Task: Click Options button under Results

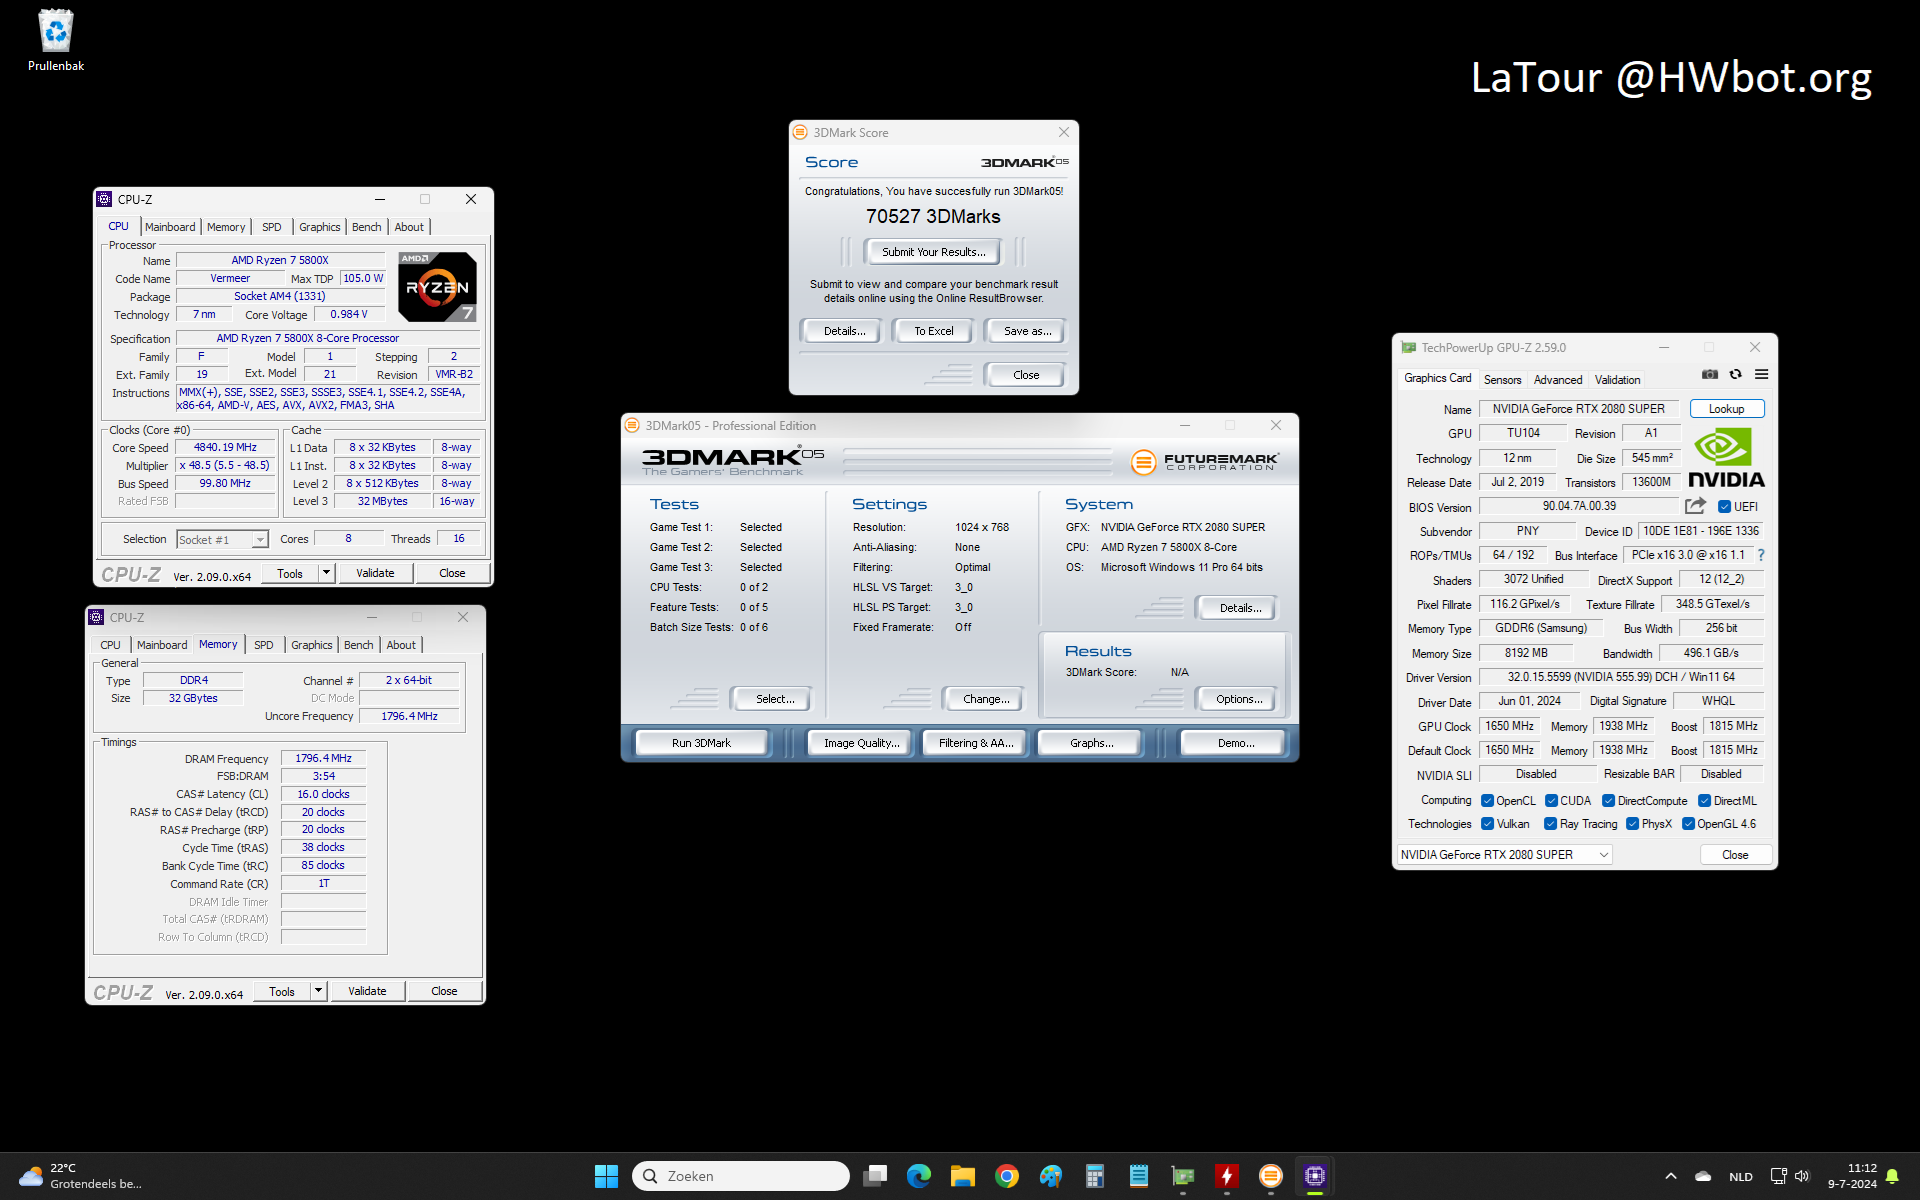Action: tap(1239, 699)
